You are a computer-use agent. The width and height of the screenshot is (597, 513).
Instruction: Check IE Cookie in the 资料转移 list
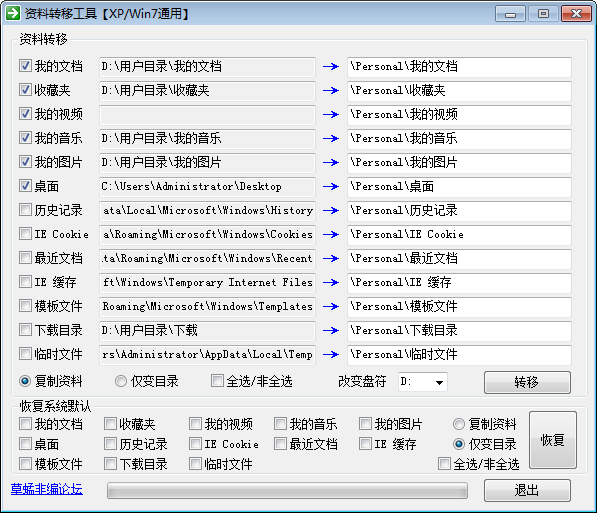tap(25, 234)
